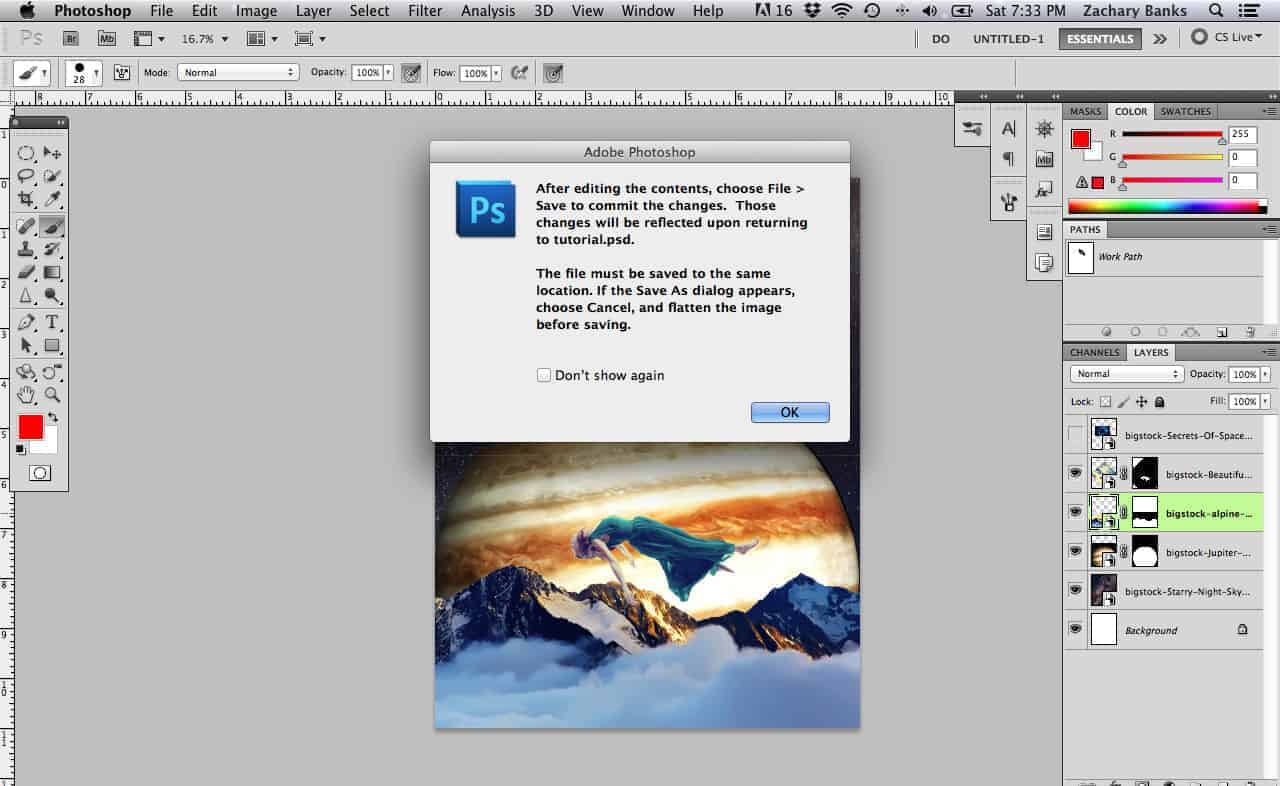Switch to the Masks tab
Image resolution: width=1280 pixels, height=786 pixels.
tap(1086, 111)
